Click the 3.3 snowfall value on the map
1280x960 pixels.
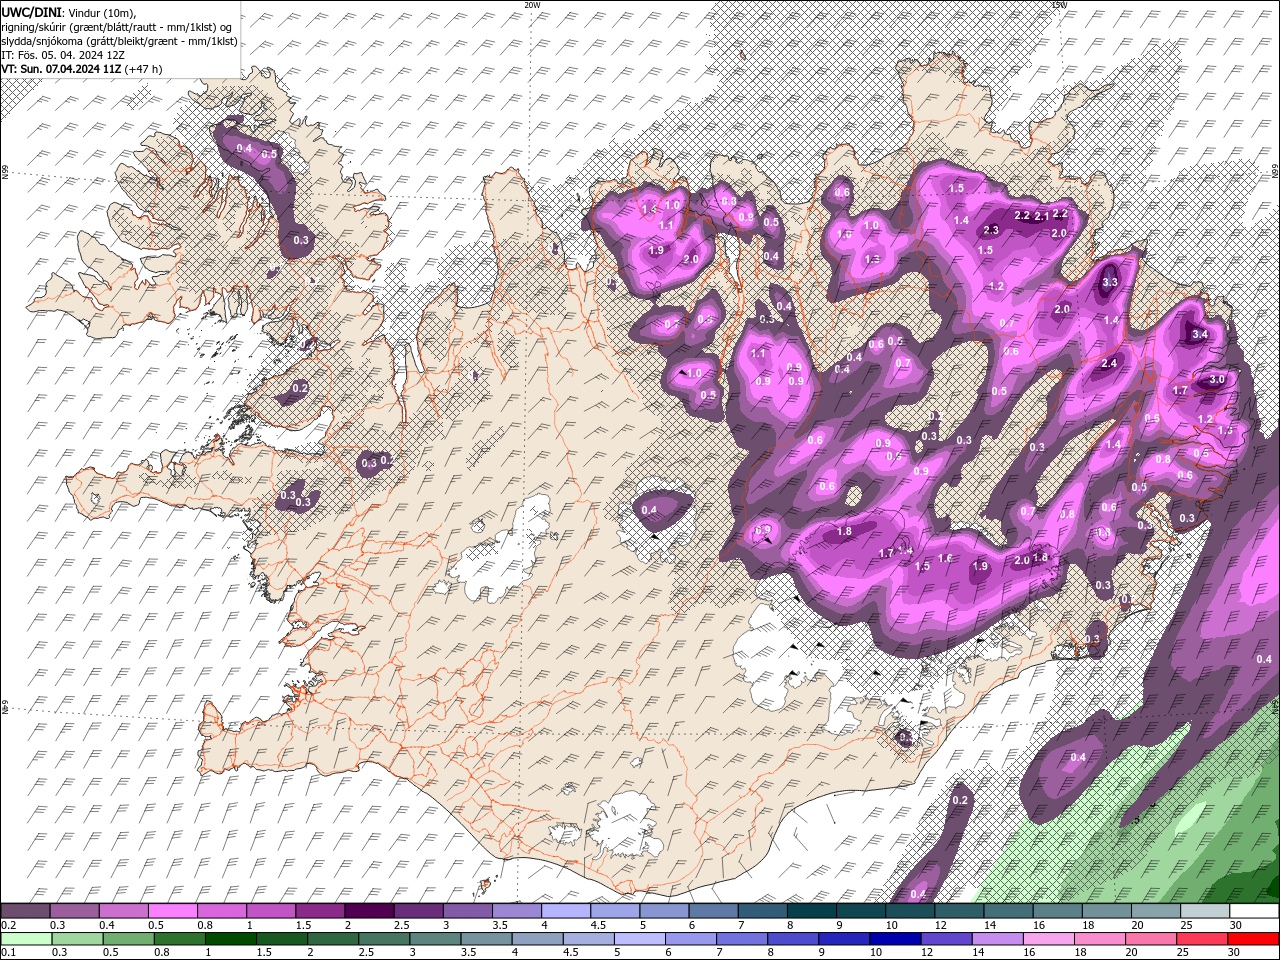tap(1109, 283)
